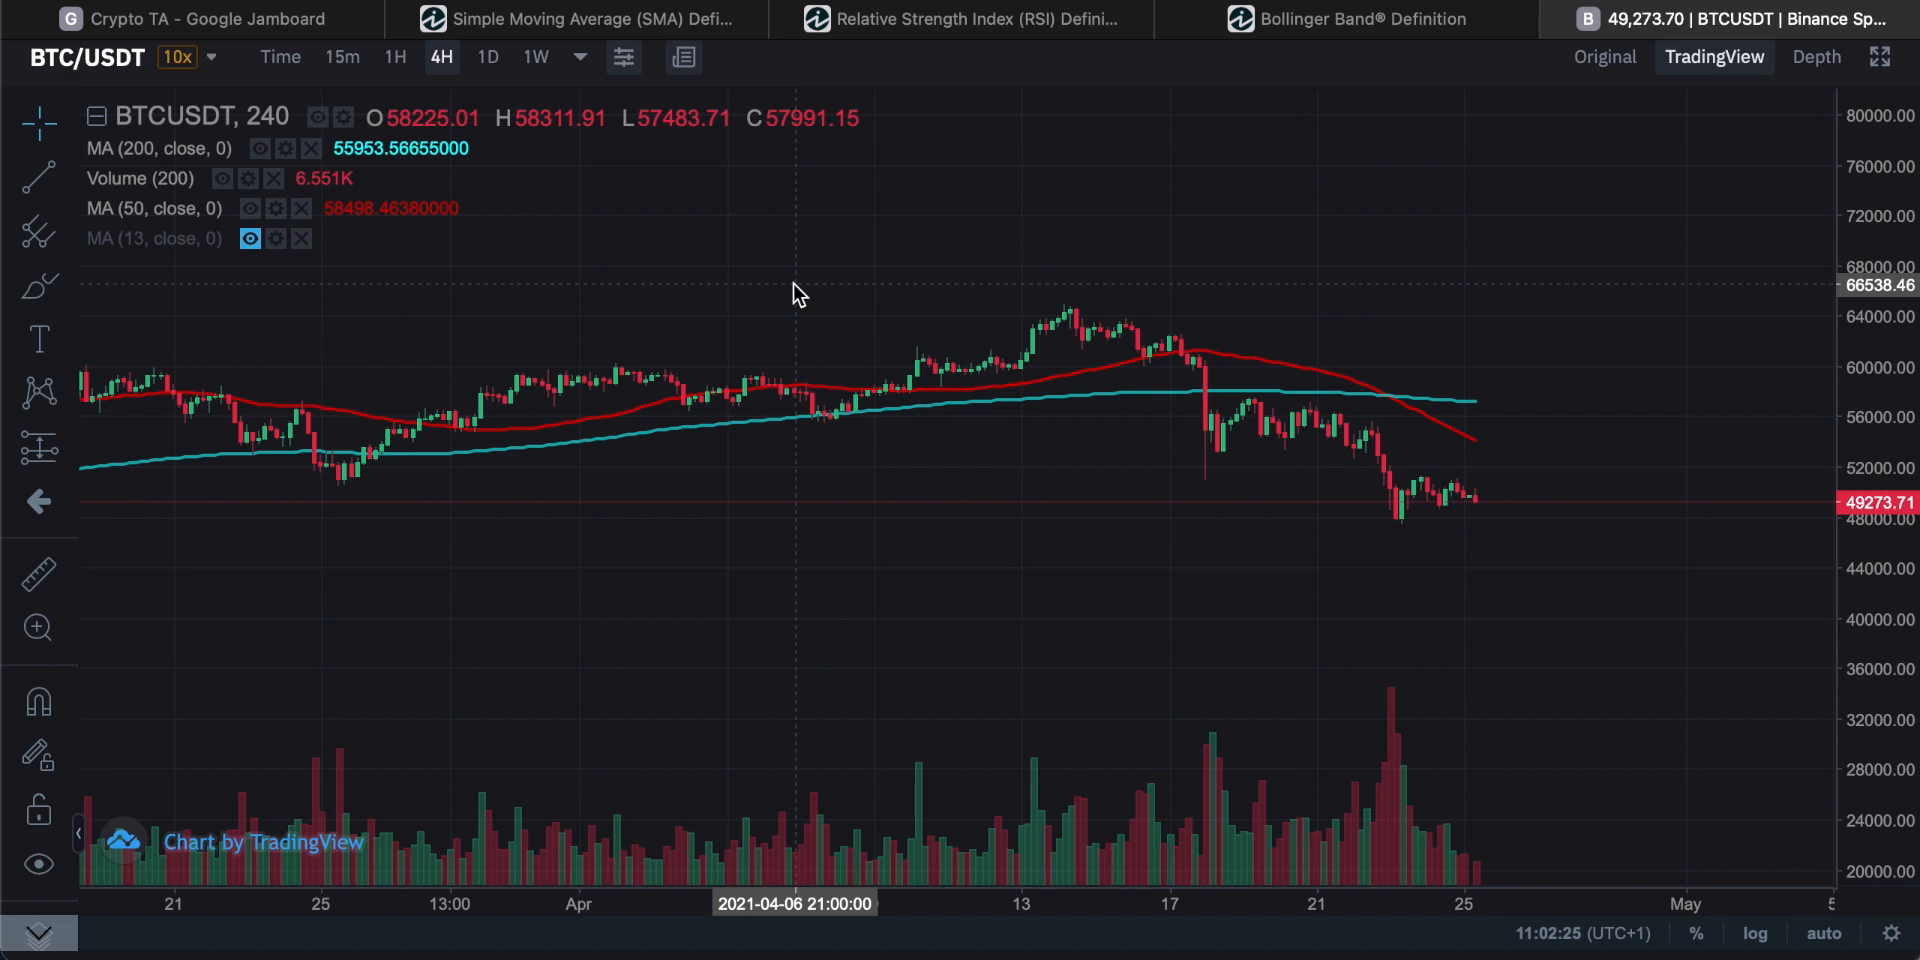Viewport: 1920px width, 960px height.
Task: Open the chart template list icon
Action: point(684,58)
